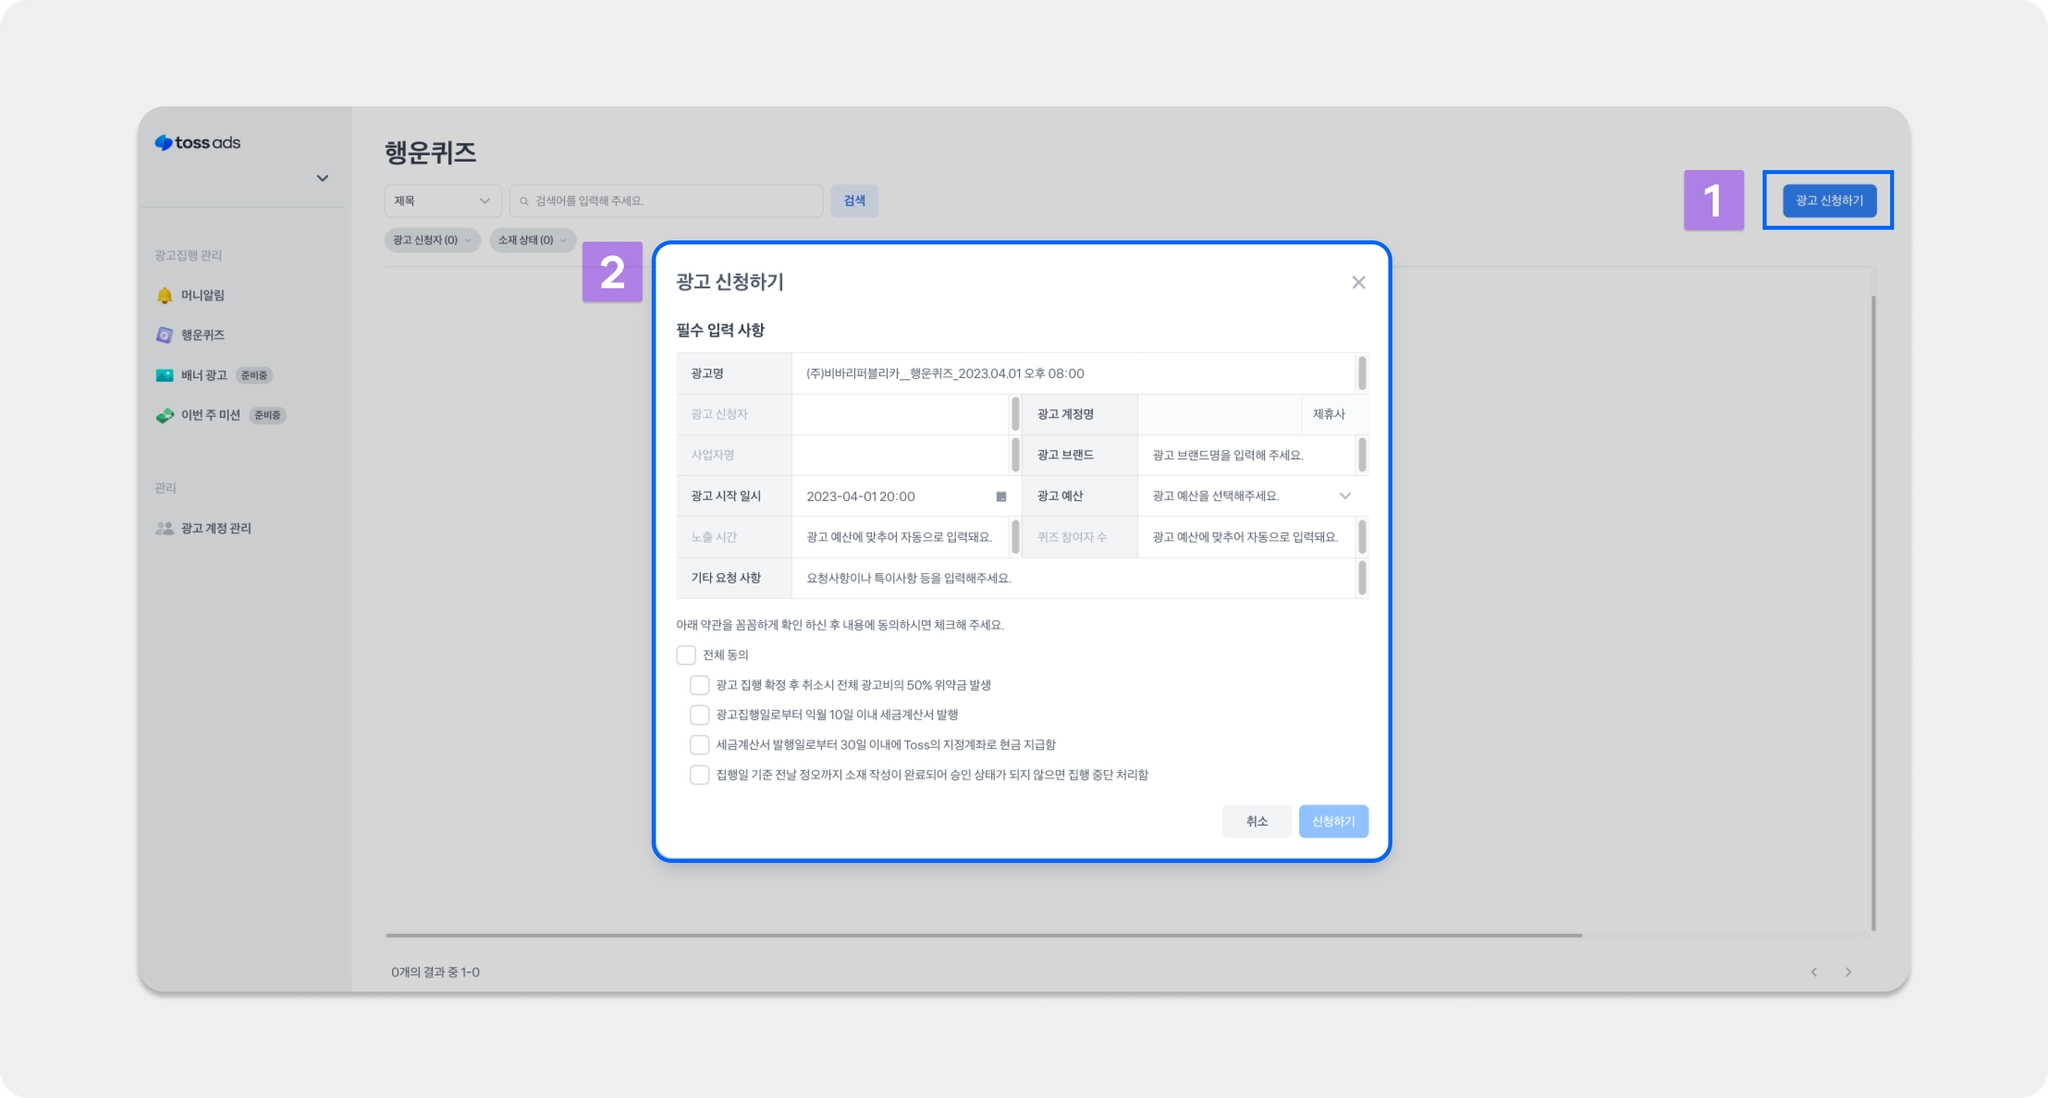
Task: Click the 이번 주 미션 money icon
Action: point(165,415)
